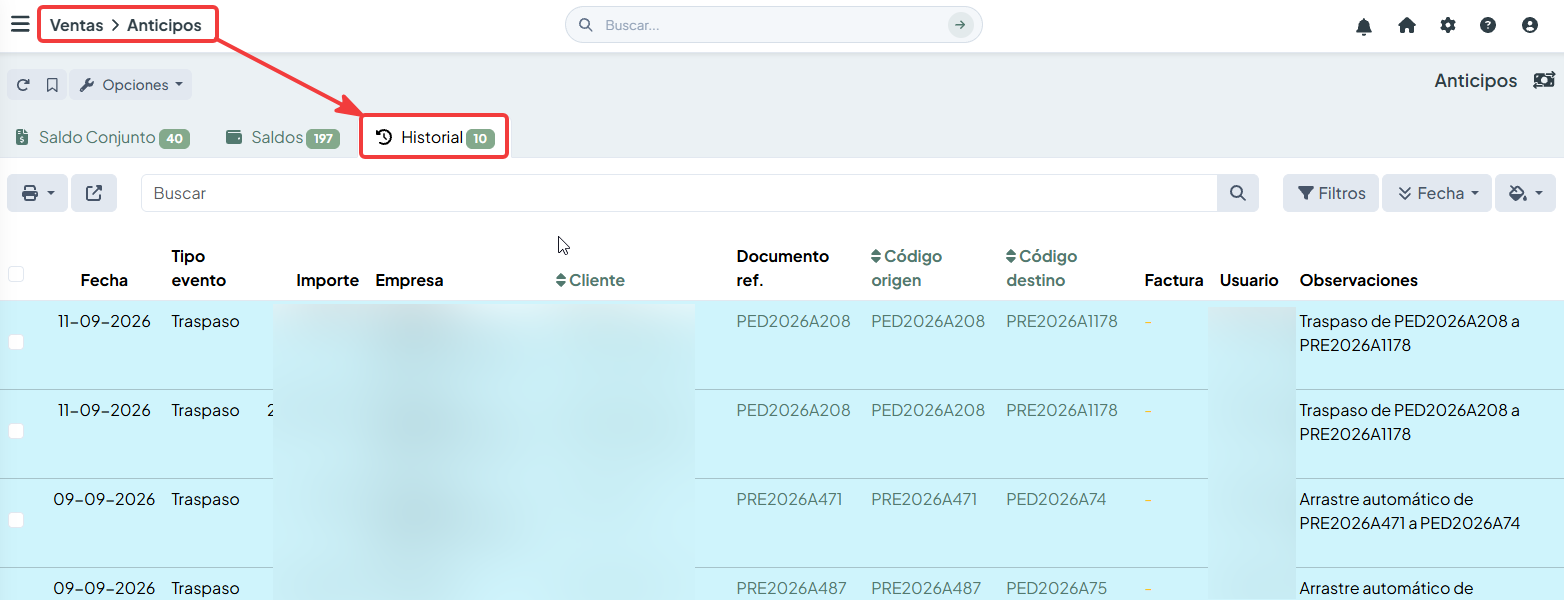Go to the home page icon

1407,26
